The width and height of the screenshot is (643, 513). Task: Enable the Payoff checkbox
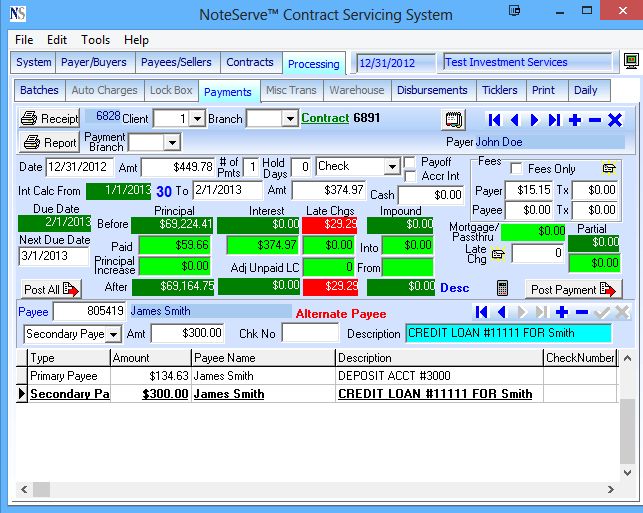(410, 162)
